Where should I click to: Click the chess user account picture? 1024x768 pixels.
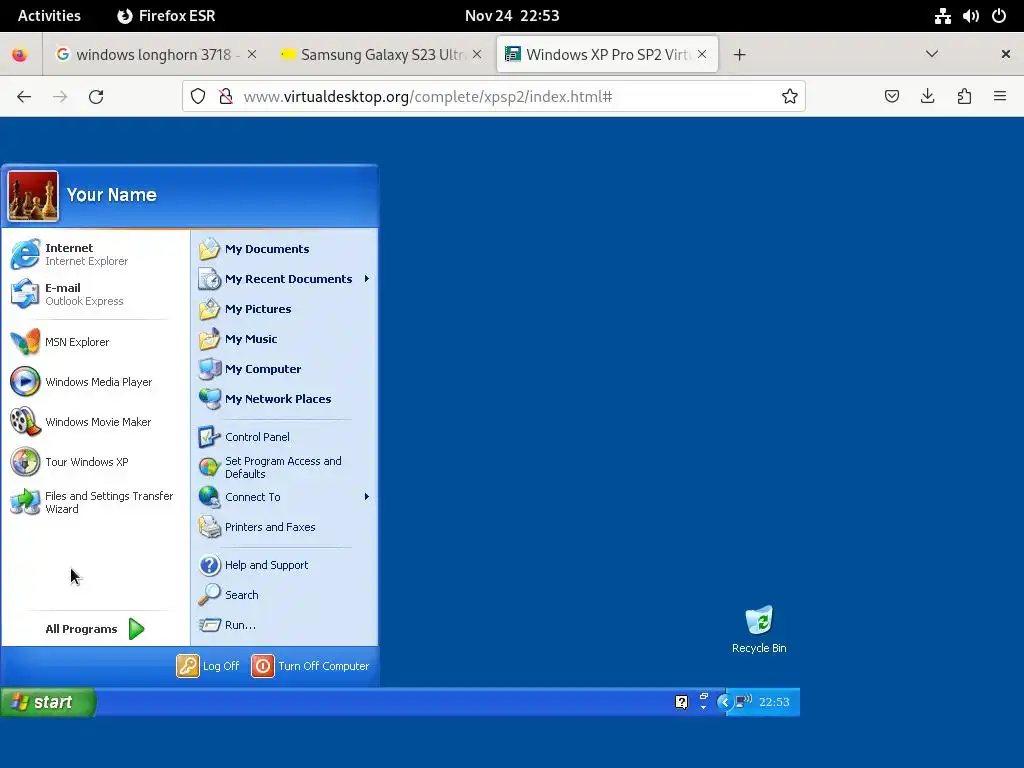coord(33,196)
